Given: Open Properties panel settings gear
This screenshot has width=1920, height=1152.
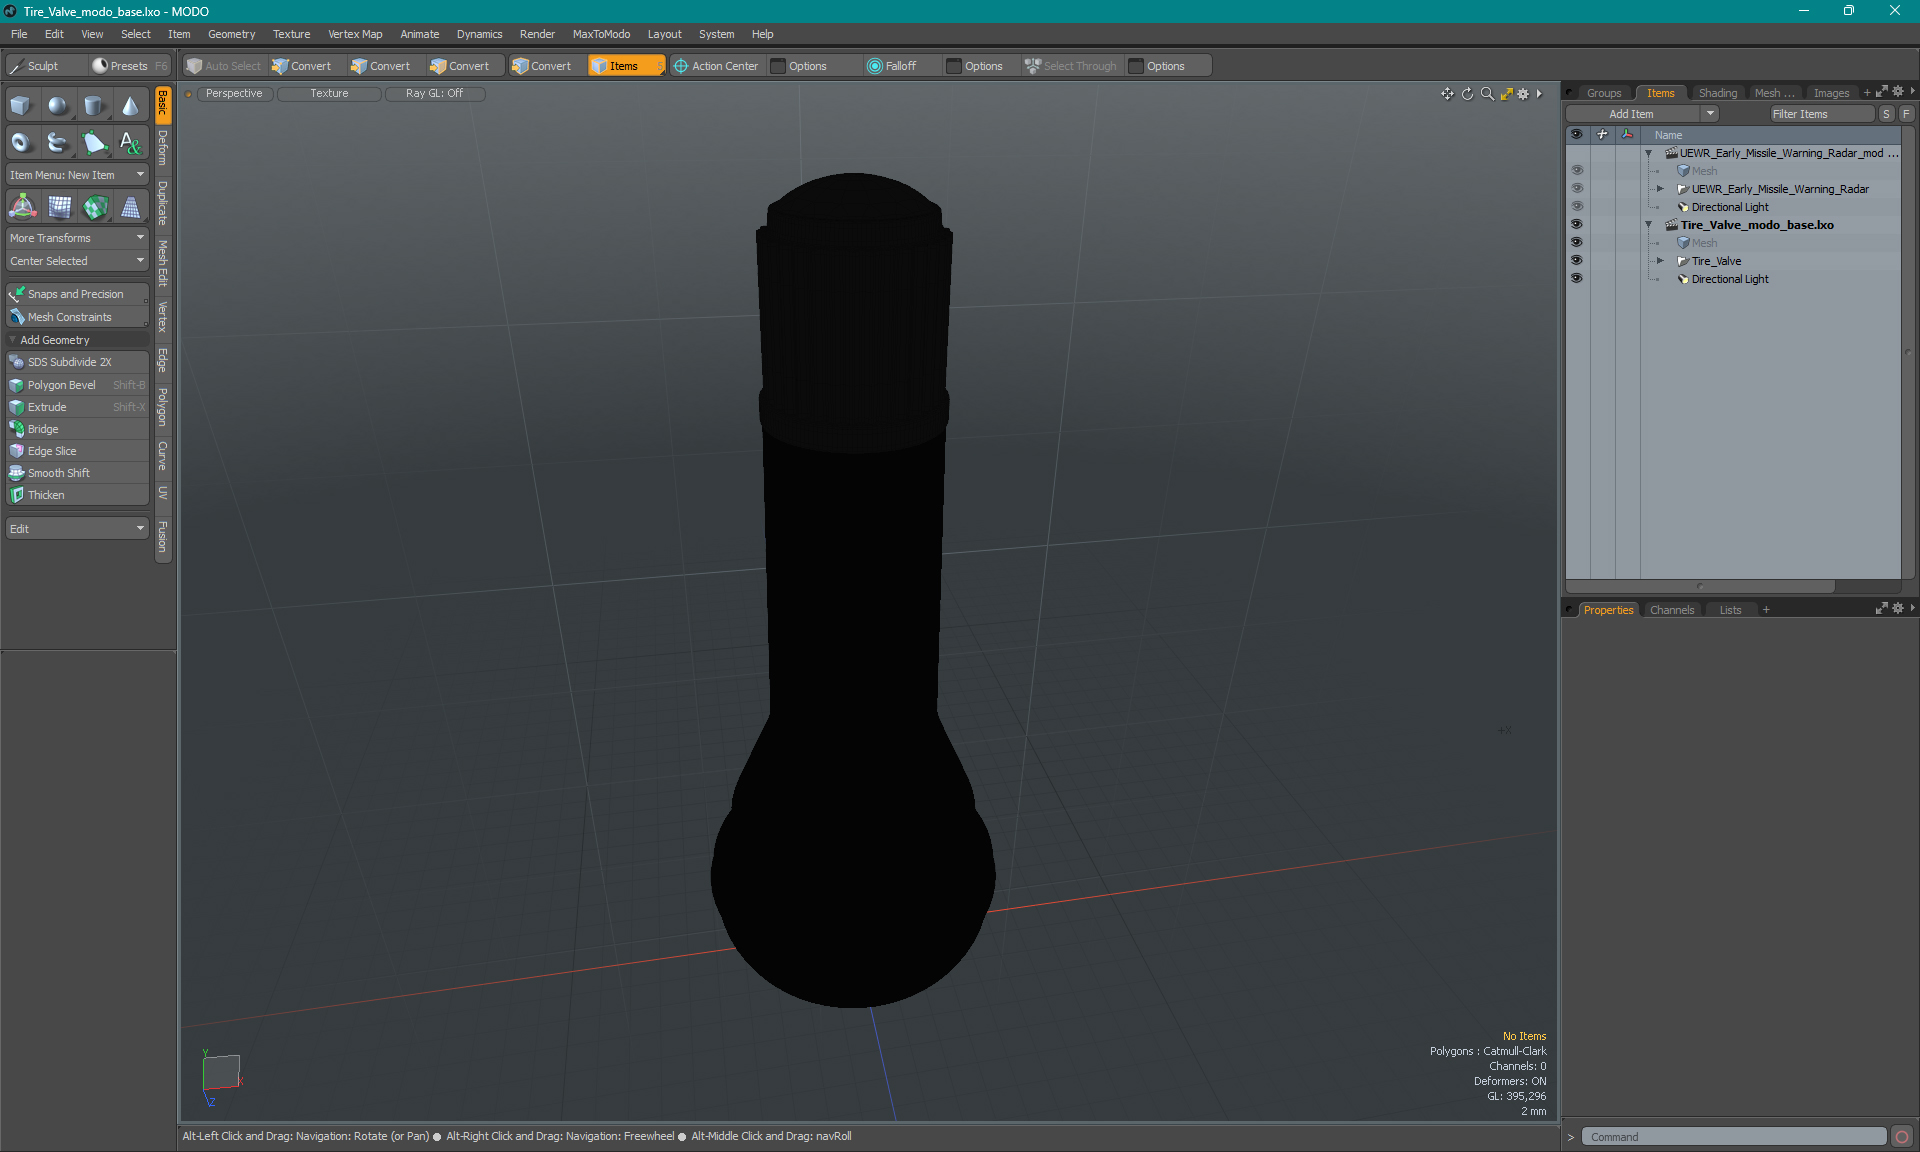Looking at the screenshot, I should click(x=1898, y=608).
